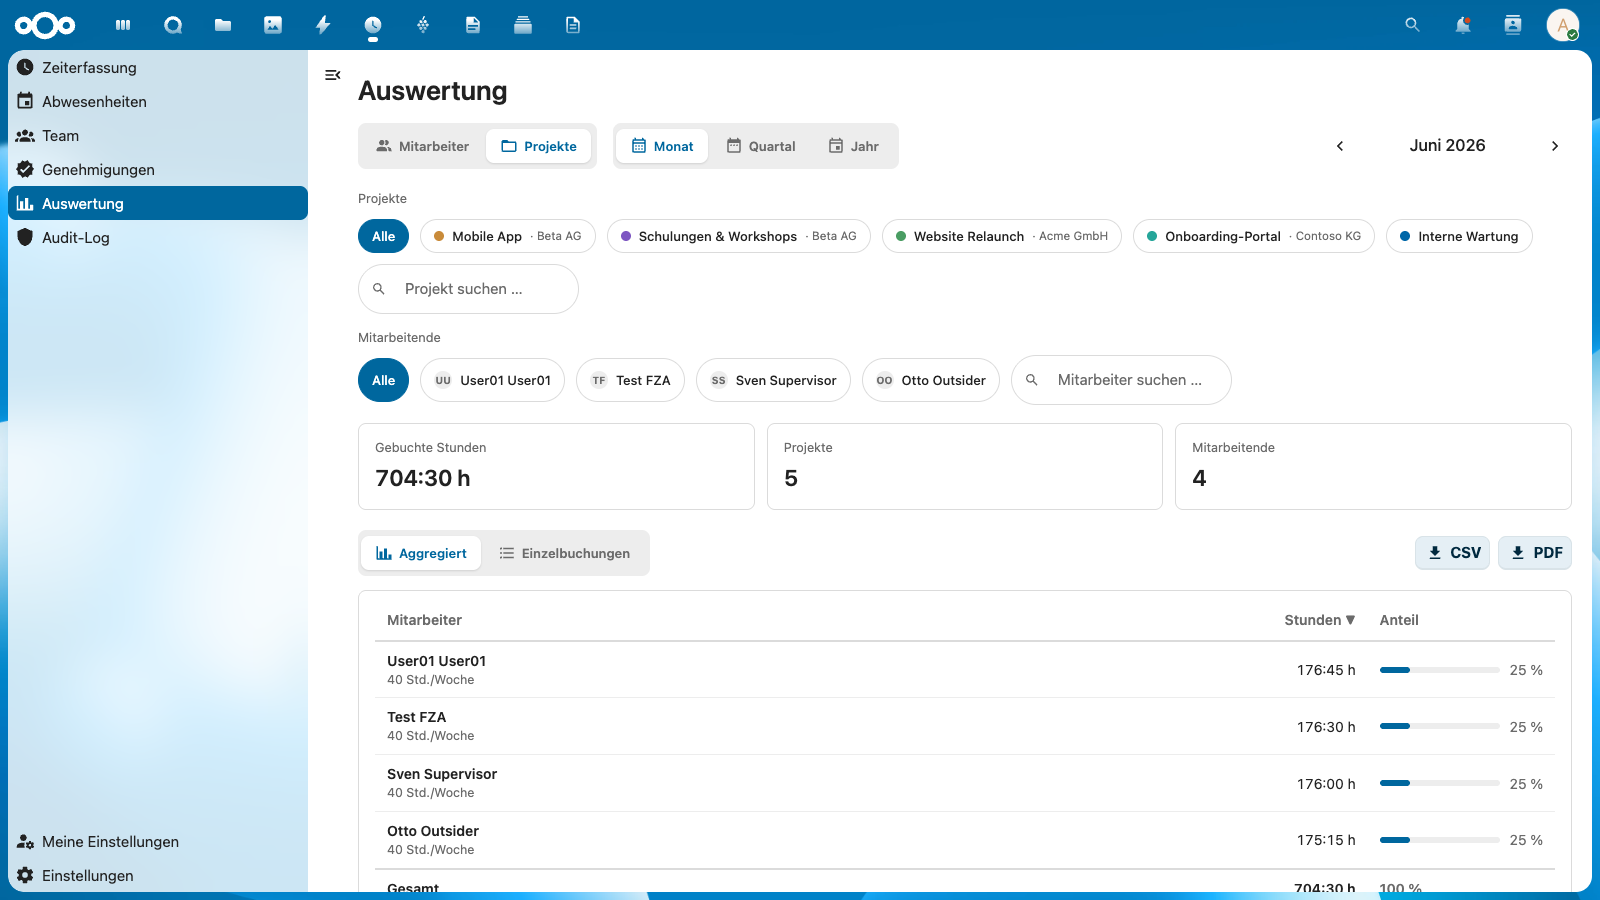This screenshot has height=900, width=1600.
Task: Select Monat period
Action: [662, 146]
